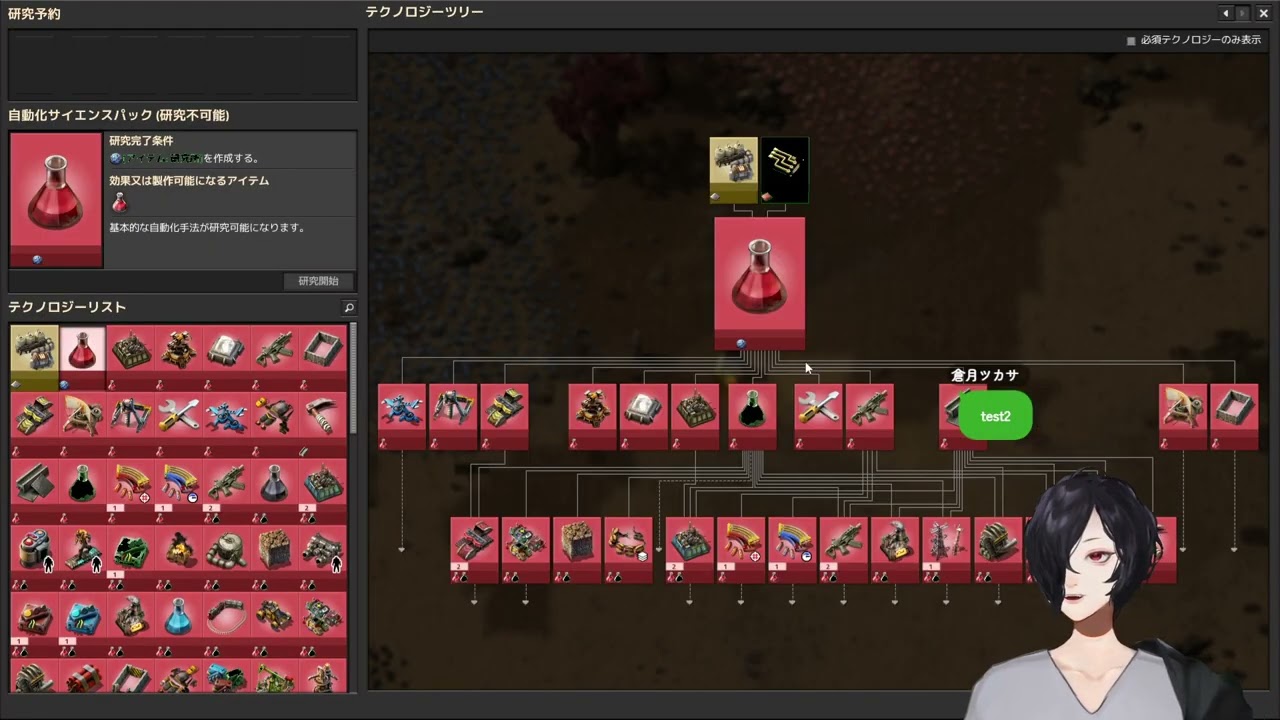Click the small red flask effect item
The image size is (1280, 720).
coord(119,203)
